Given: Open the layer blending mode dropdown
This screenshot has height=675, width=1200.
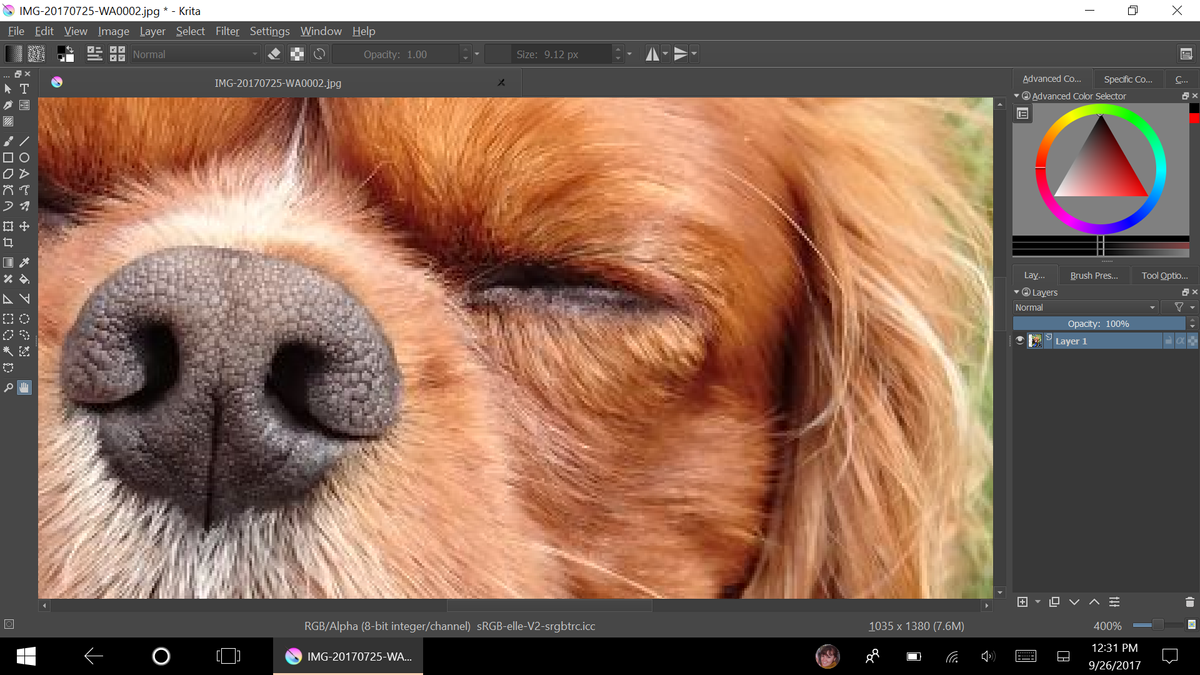Looking at the screenshot, I should click(1084, 307).
